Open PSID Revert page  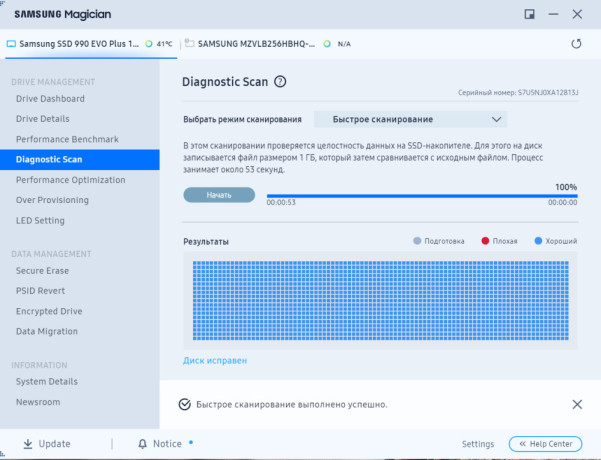40,291
